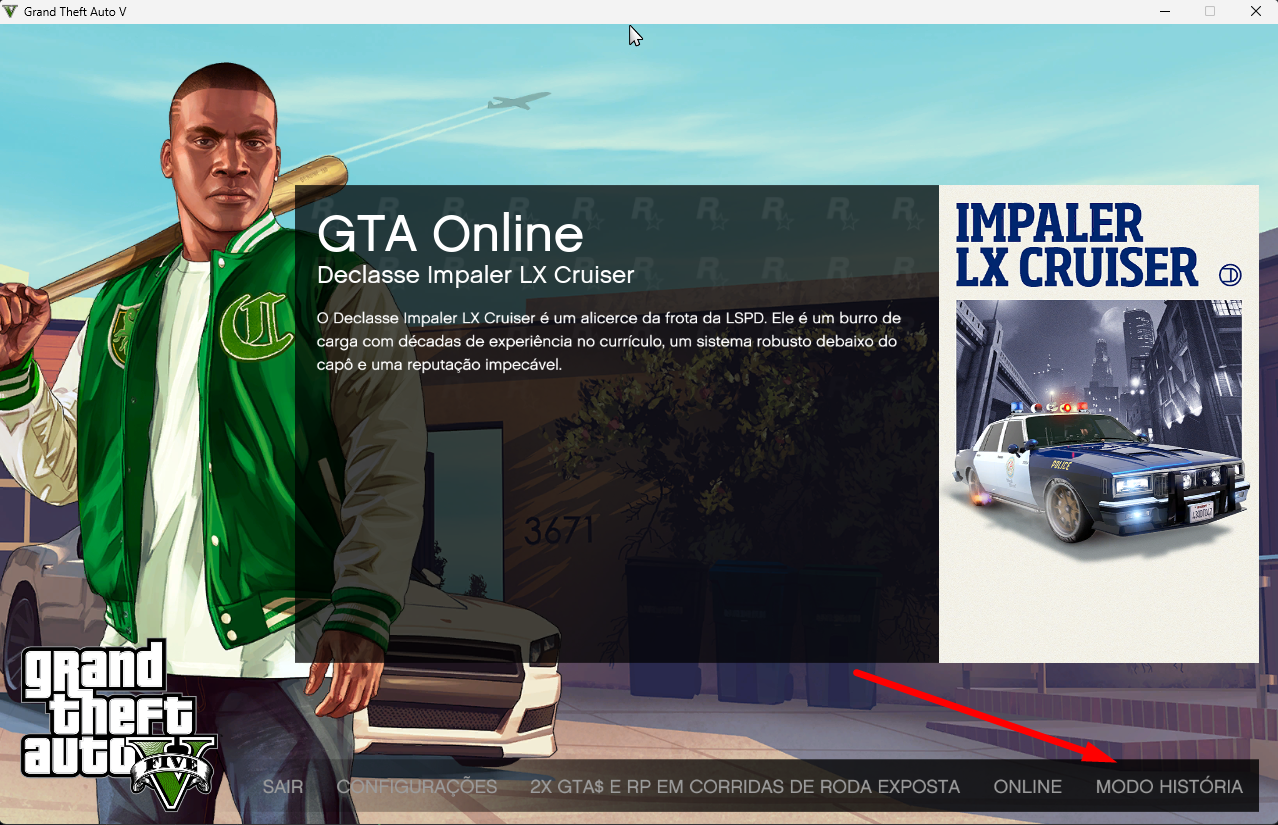1278x825 pixels.
Task: Click the Declasse Impaler LX Cruiser subtitle
Action: tap(475, 275)
